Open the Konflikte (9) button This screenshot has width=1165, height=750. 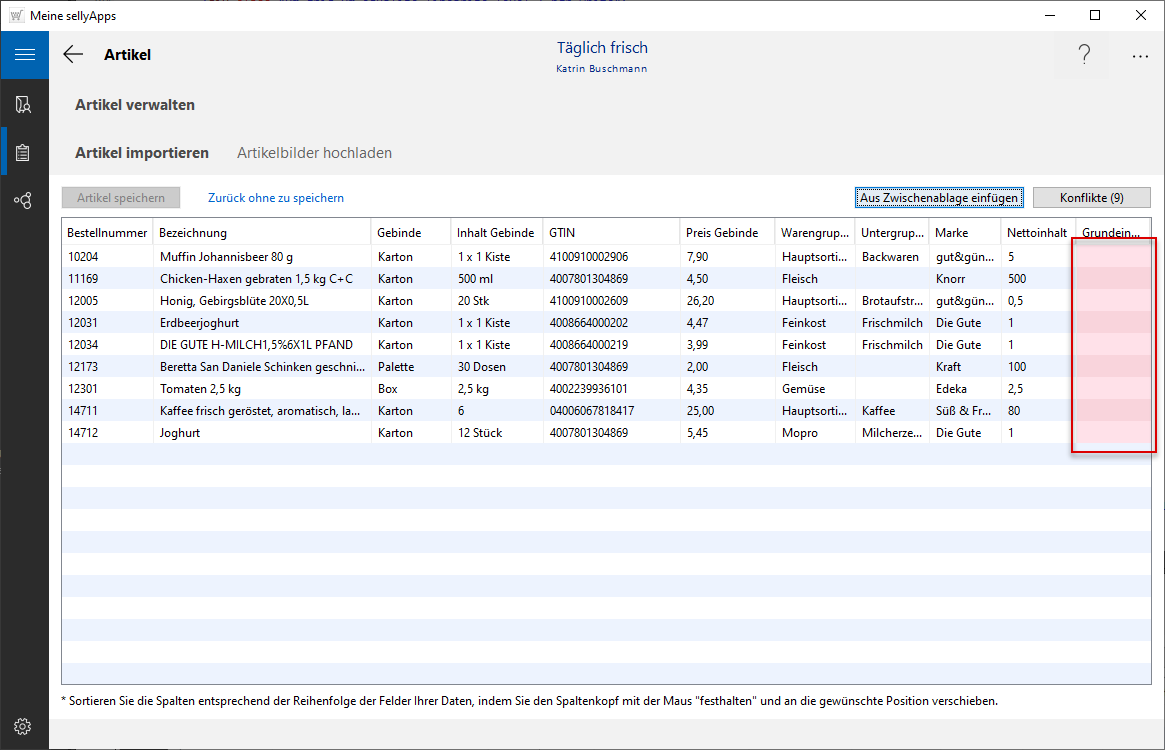point(1091,198)
